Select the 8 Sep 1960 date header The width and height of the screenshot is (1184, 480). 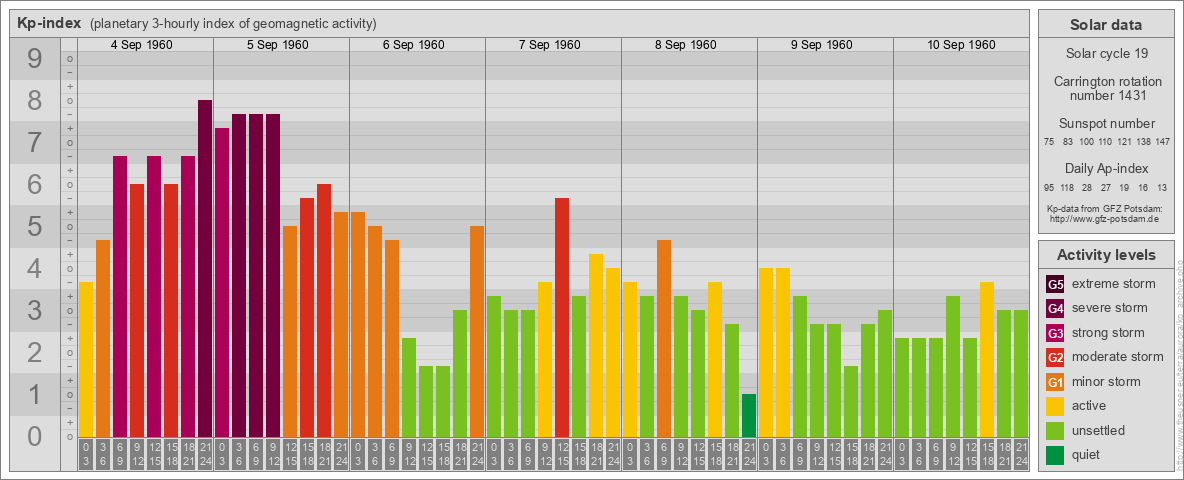[686, 45]
